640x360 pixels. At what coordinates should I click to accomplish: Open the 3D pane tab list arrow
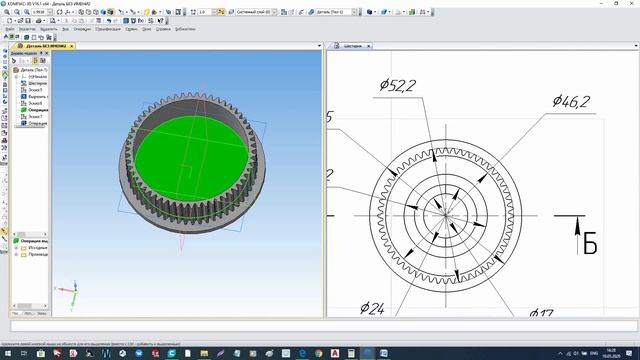tap(320, 46)
